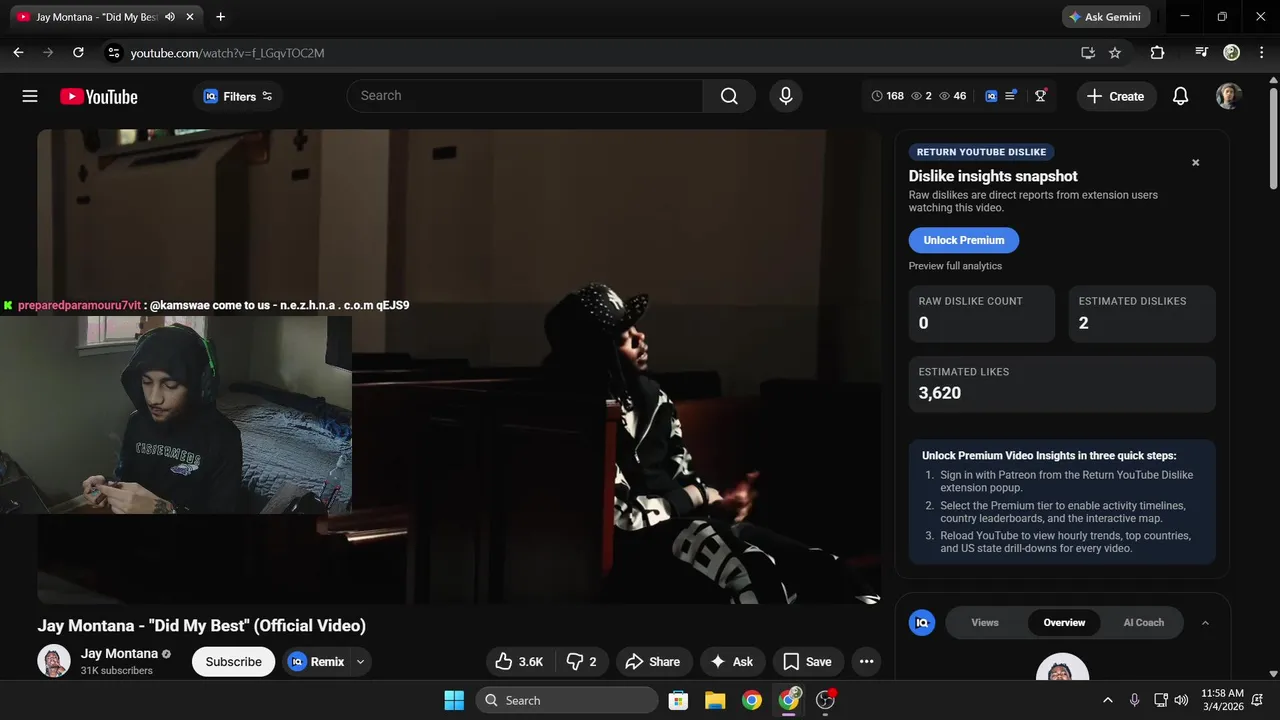This screenshot has height=720, width=1280.
Task: Switch to the vidIQ Views tab
Action: click(x=985, y=622)
